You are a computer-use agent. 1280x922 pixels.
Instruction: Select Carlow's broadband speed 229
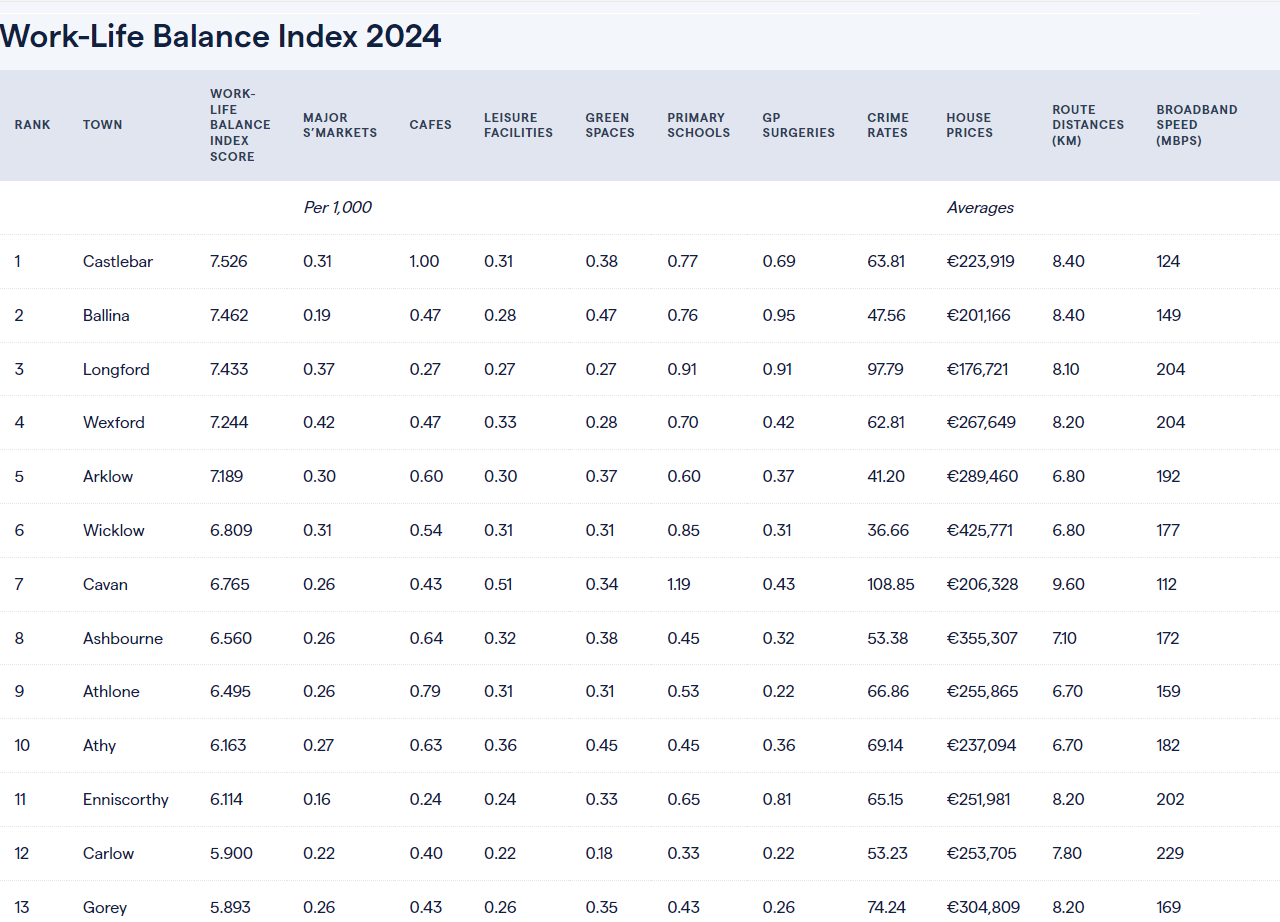(1170, 853)
